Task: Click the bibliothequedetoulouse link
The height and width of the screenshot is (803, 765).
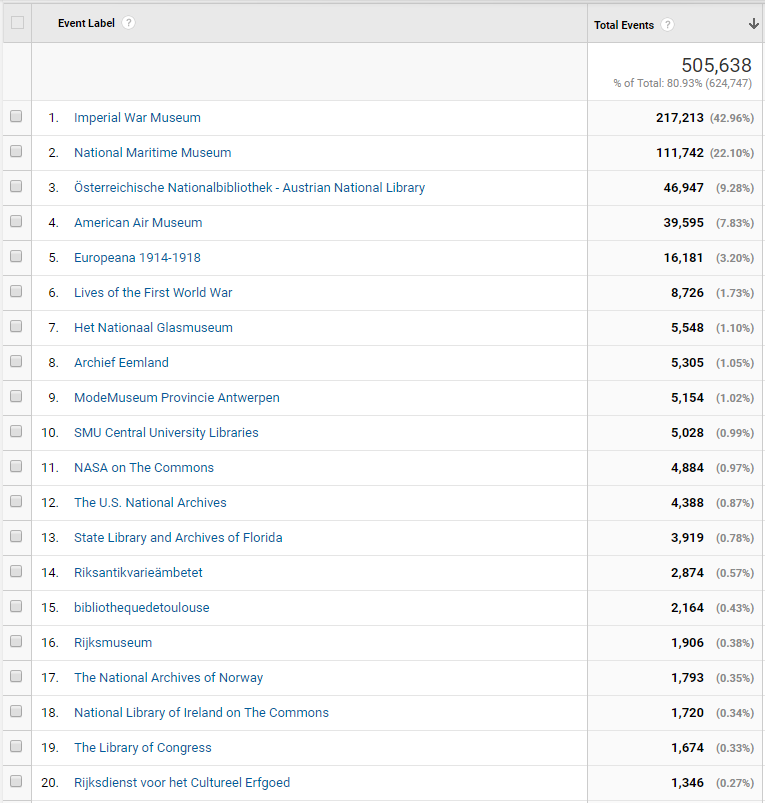Action: pos(142,607)
